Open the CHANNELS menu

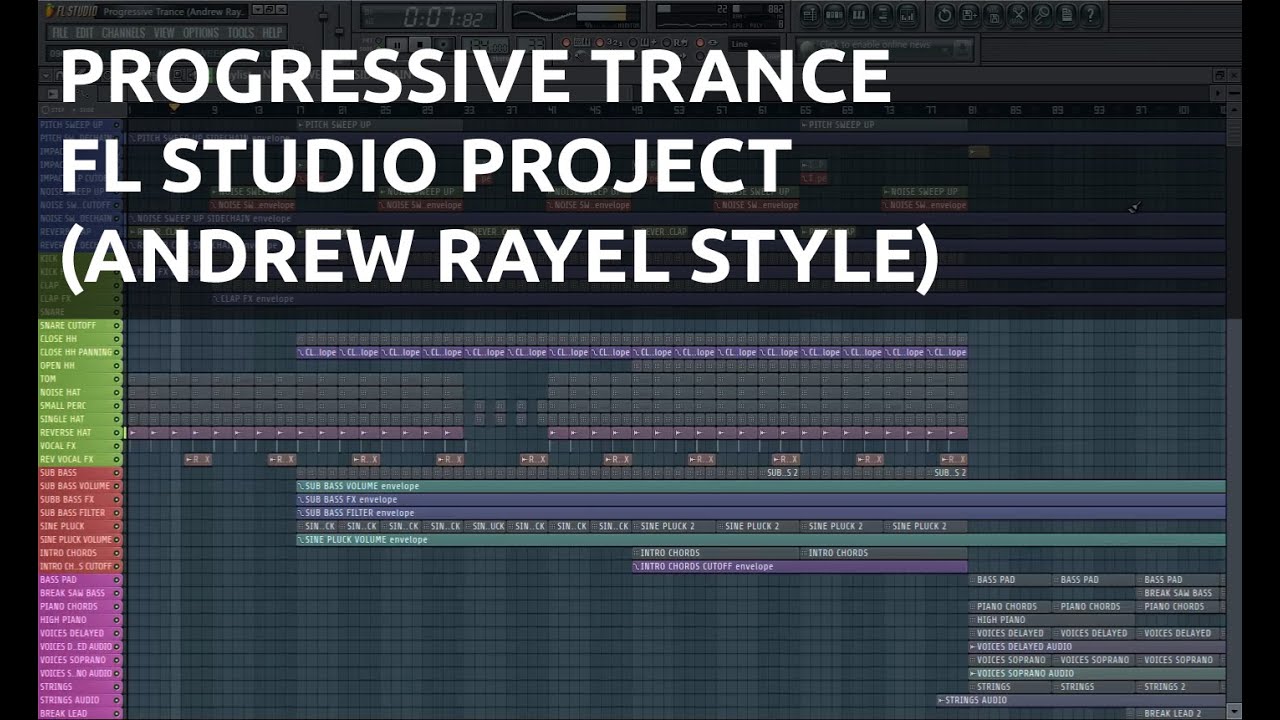124,33
